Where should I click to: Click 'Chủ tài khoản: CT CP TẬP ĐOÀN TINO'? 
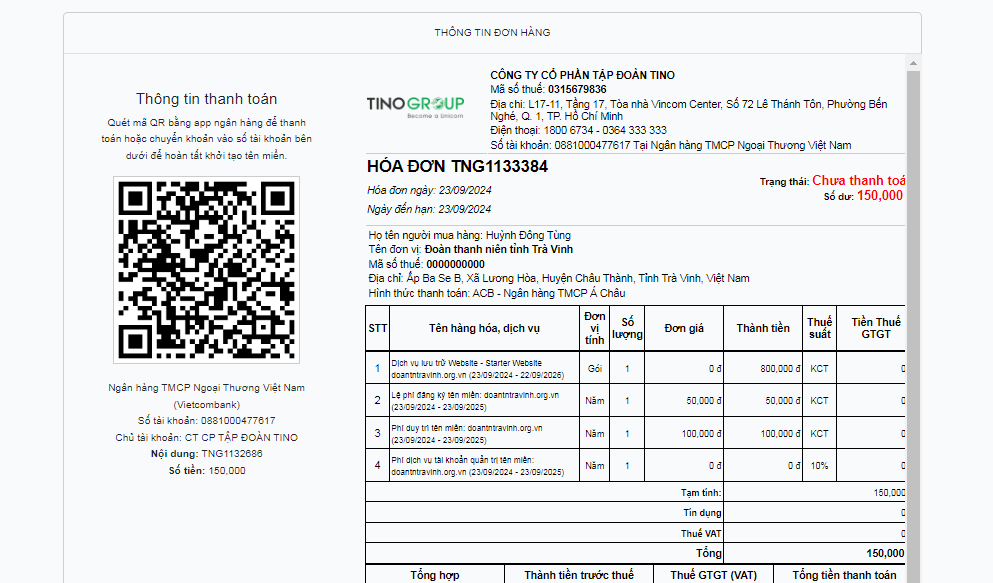[x=206, y=437]
